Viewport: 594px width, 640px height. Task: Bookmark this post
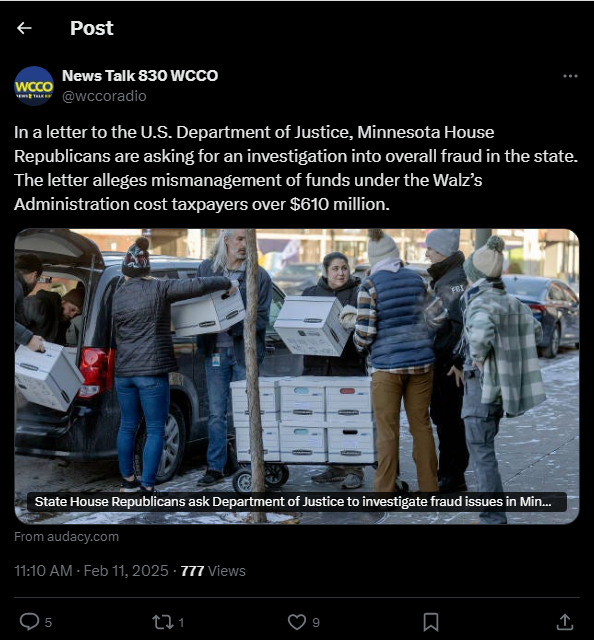point(431,622)
